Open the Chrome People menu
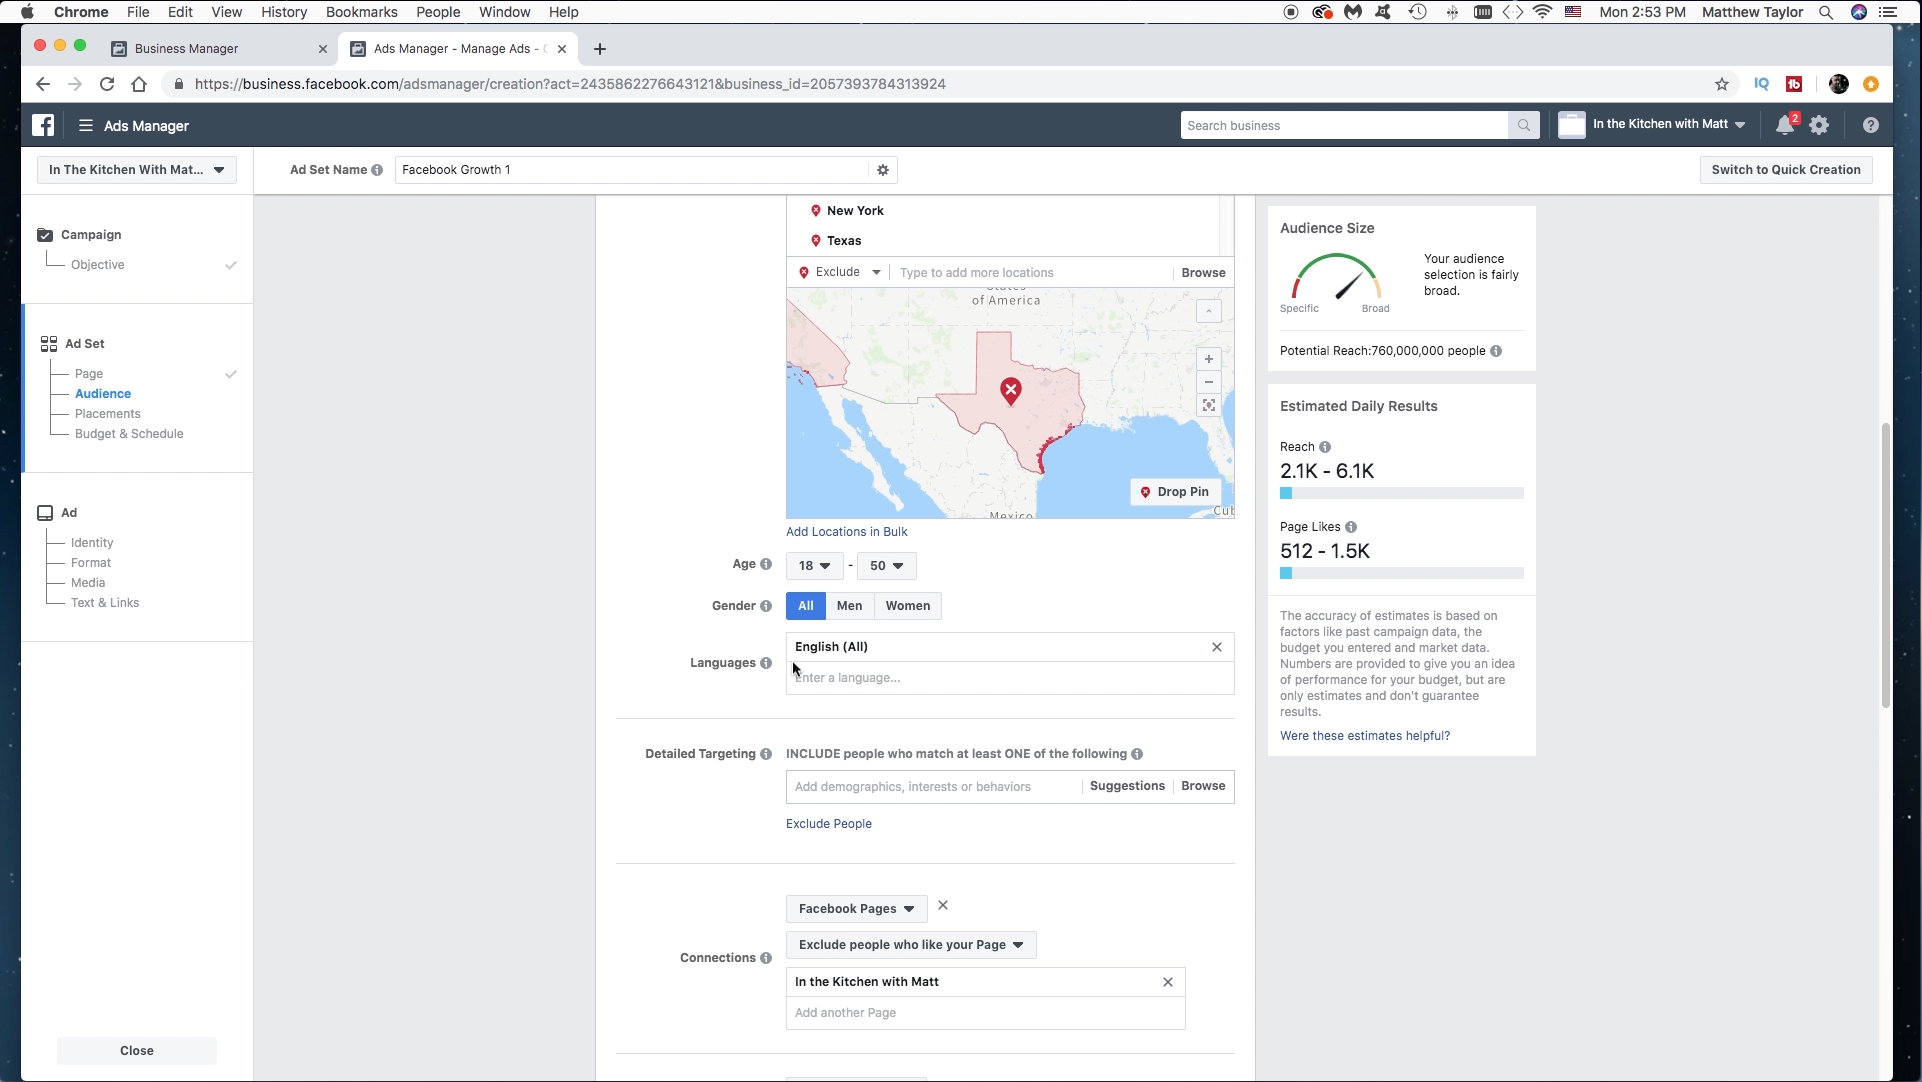The width and height of the screenshot is (1922, 1082). (438, 12)
